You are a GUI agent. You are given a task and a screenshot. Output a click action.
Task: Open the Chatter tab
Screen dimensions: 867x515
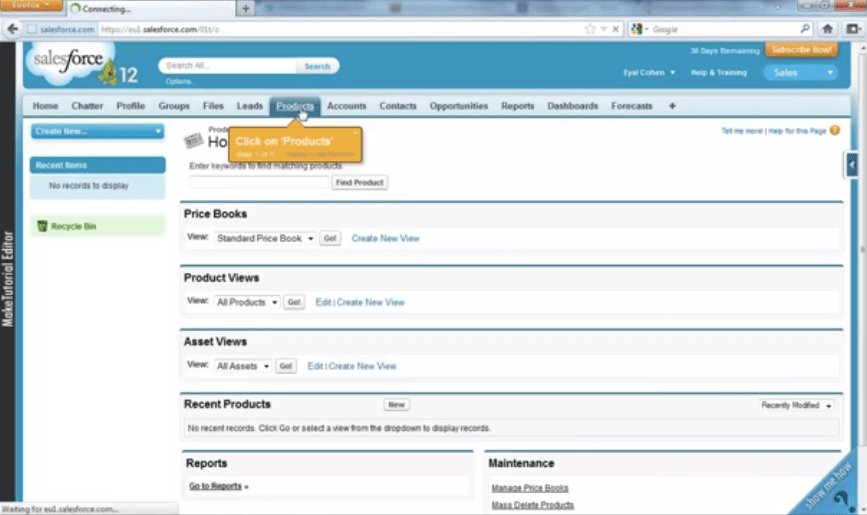[x=87, y=106]
